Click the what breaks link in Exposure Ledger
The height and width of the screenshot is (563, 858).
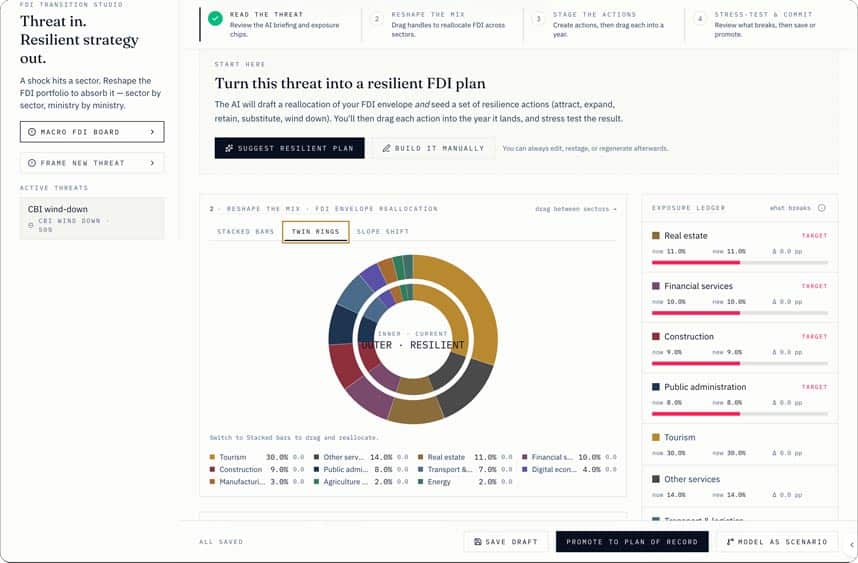click(790, 208)
